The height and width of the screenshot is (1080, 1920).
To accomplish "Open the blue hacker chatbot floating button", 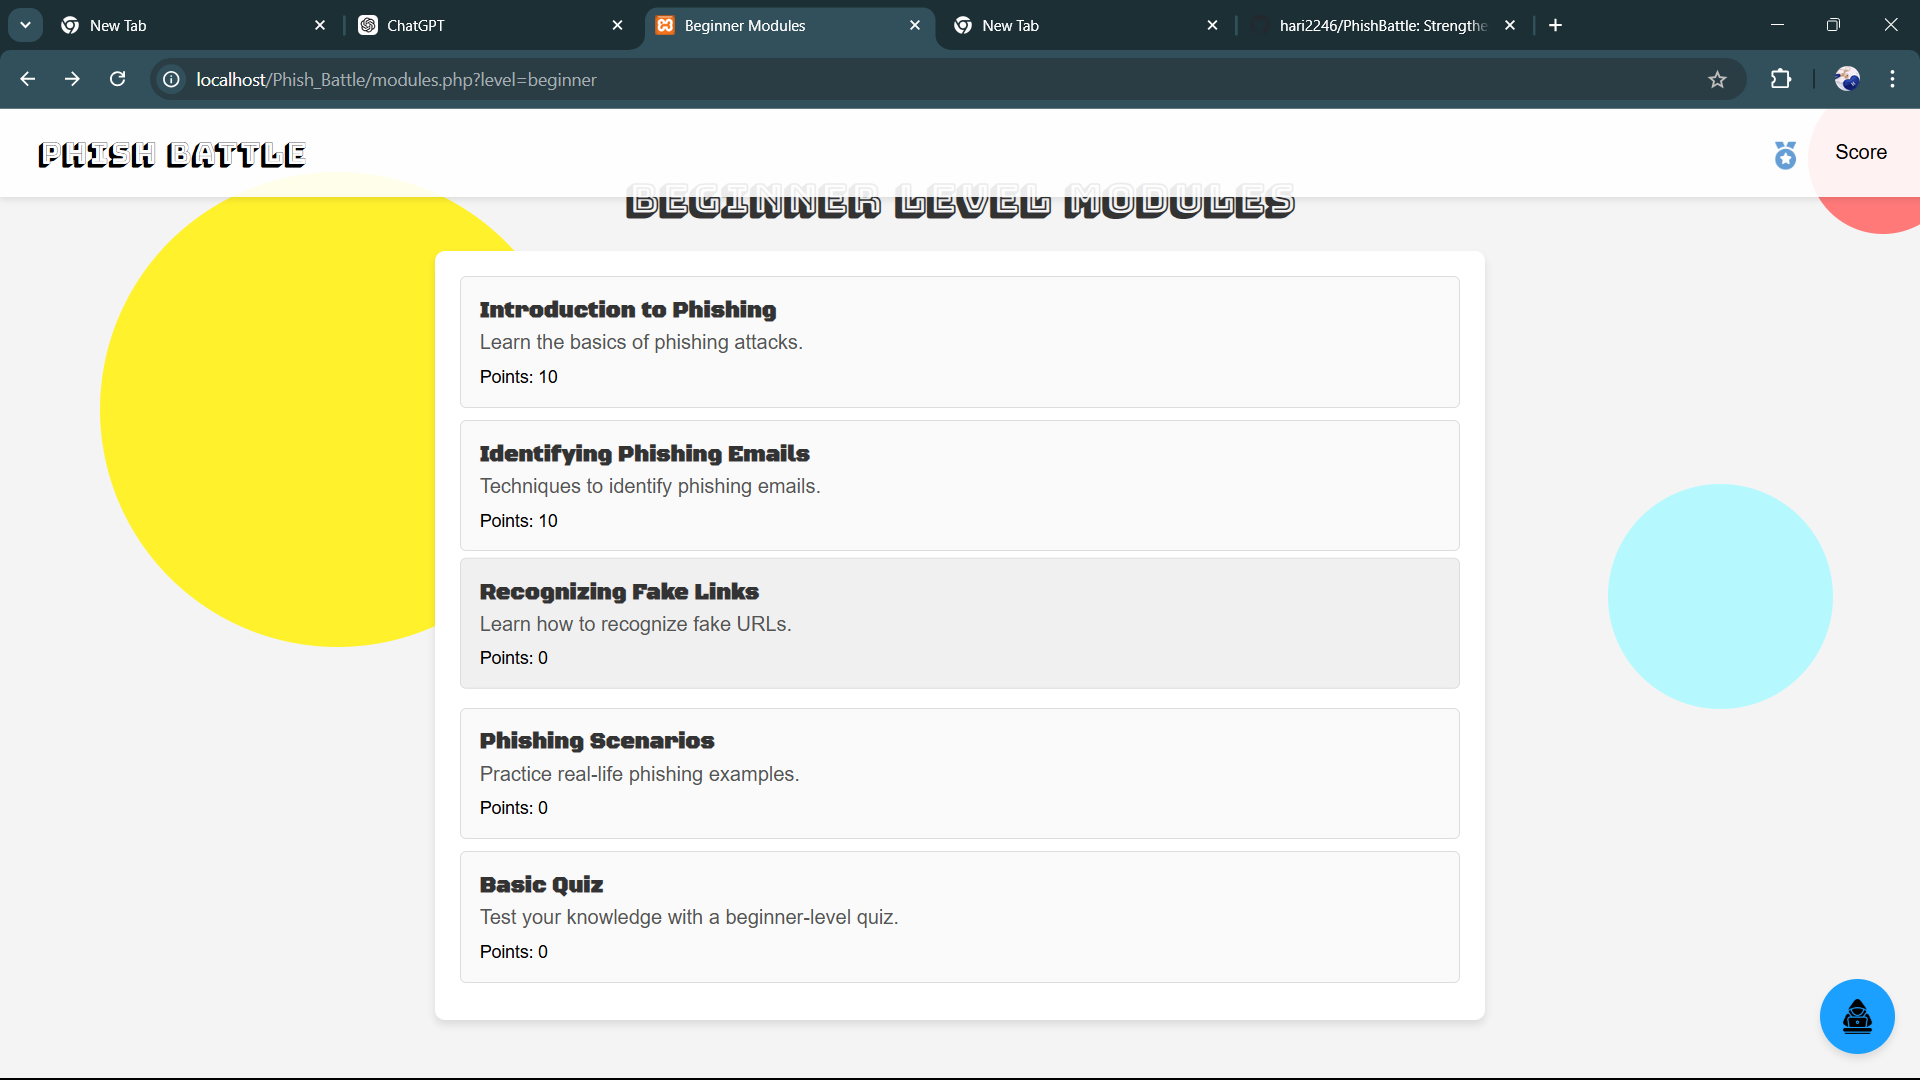I will tap(1856, 1016).
